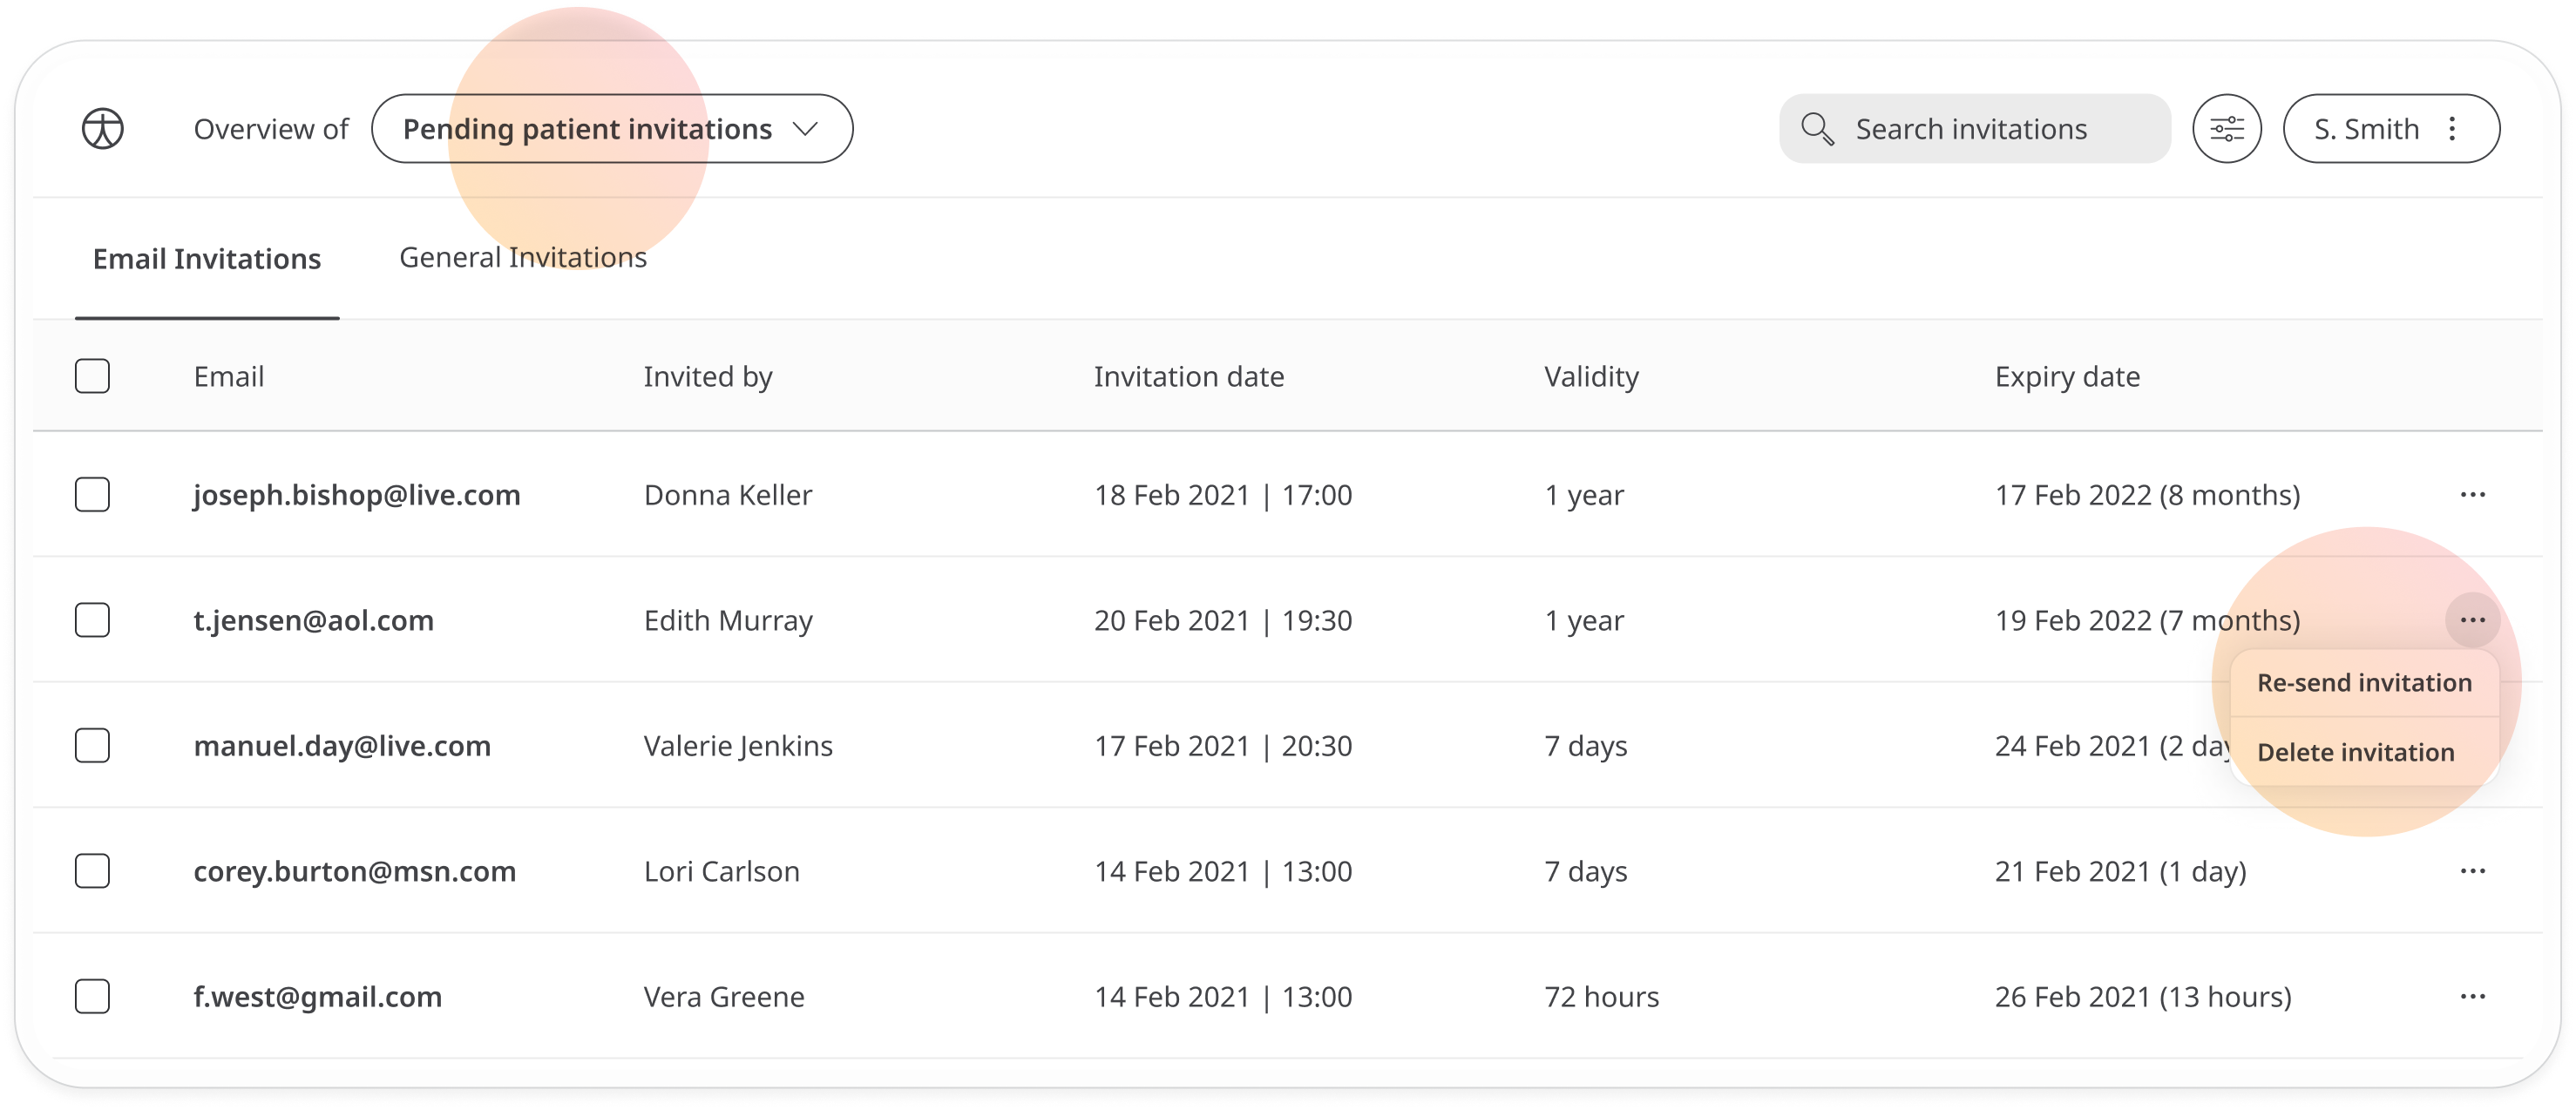Select the Email Invitations tab
Viewport: 2576px width, 1110px height.
point(206,256)
